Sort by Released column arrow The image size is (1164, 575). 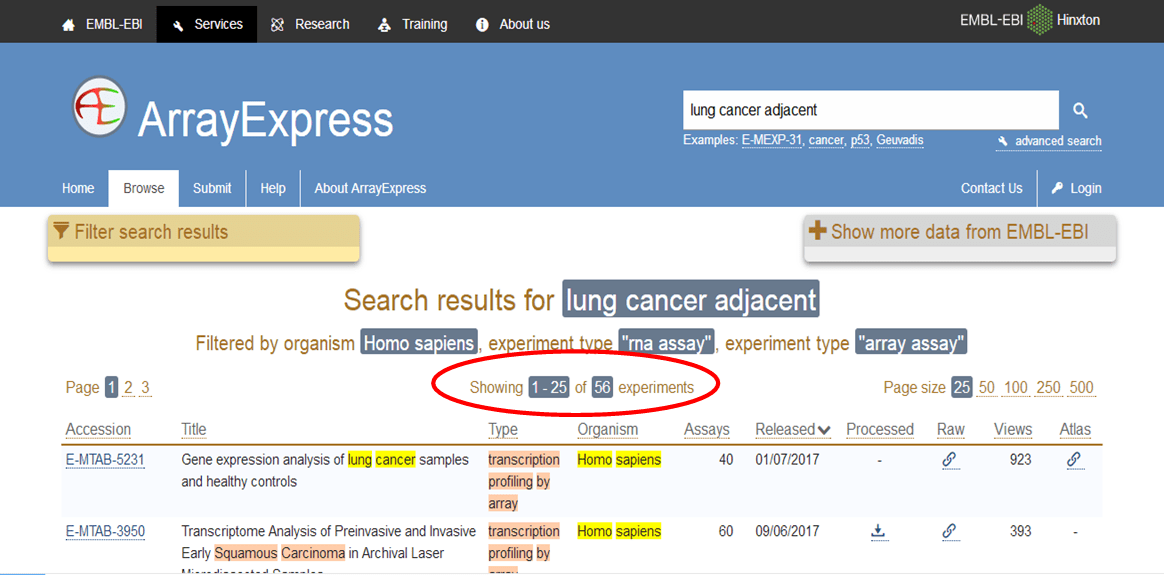[x=824, y=430]
